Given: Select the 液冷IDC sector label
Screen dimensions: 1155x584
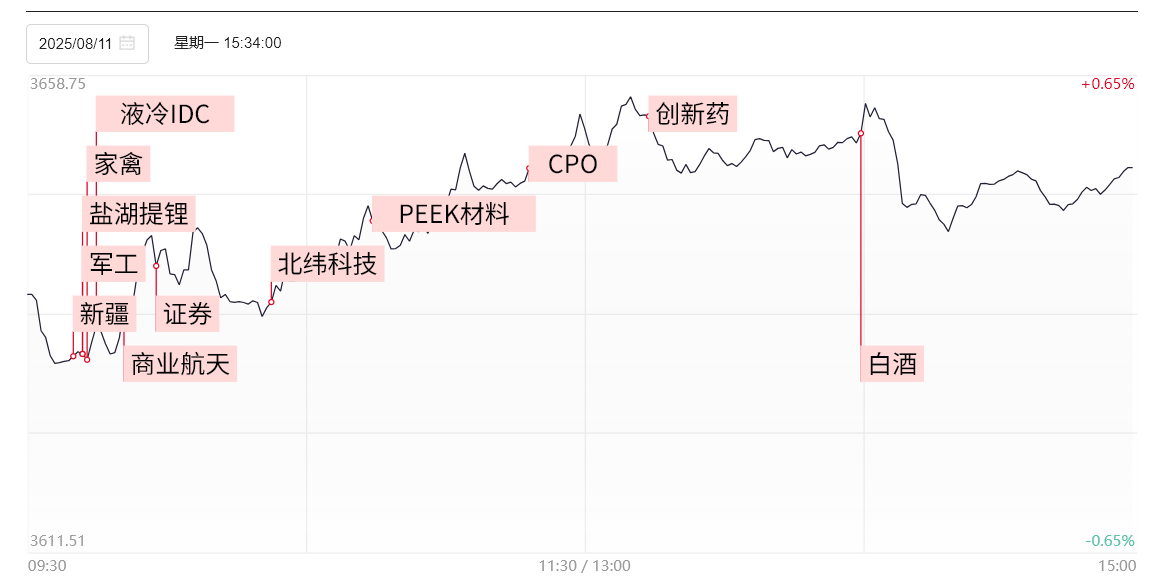Looking at the screenshot, I should point(165,114).
